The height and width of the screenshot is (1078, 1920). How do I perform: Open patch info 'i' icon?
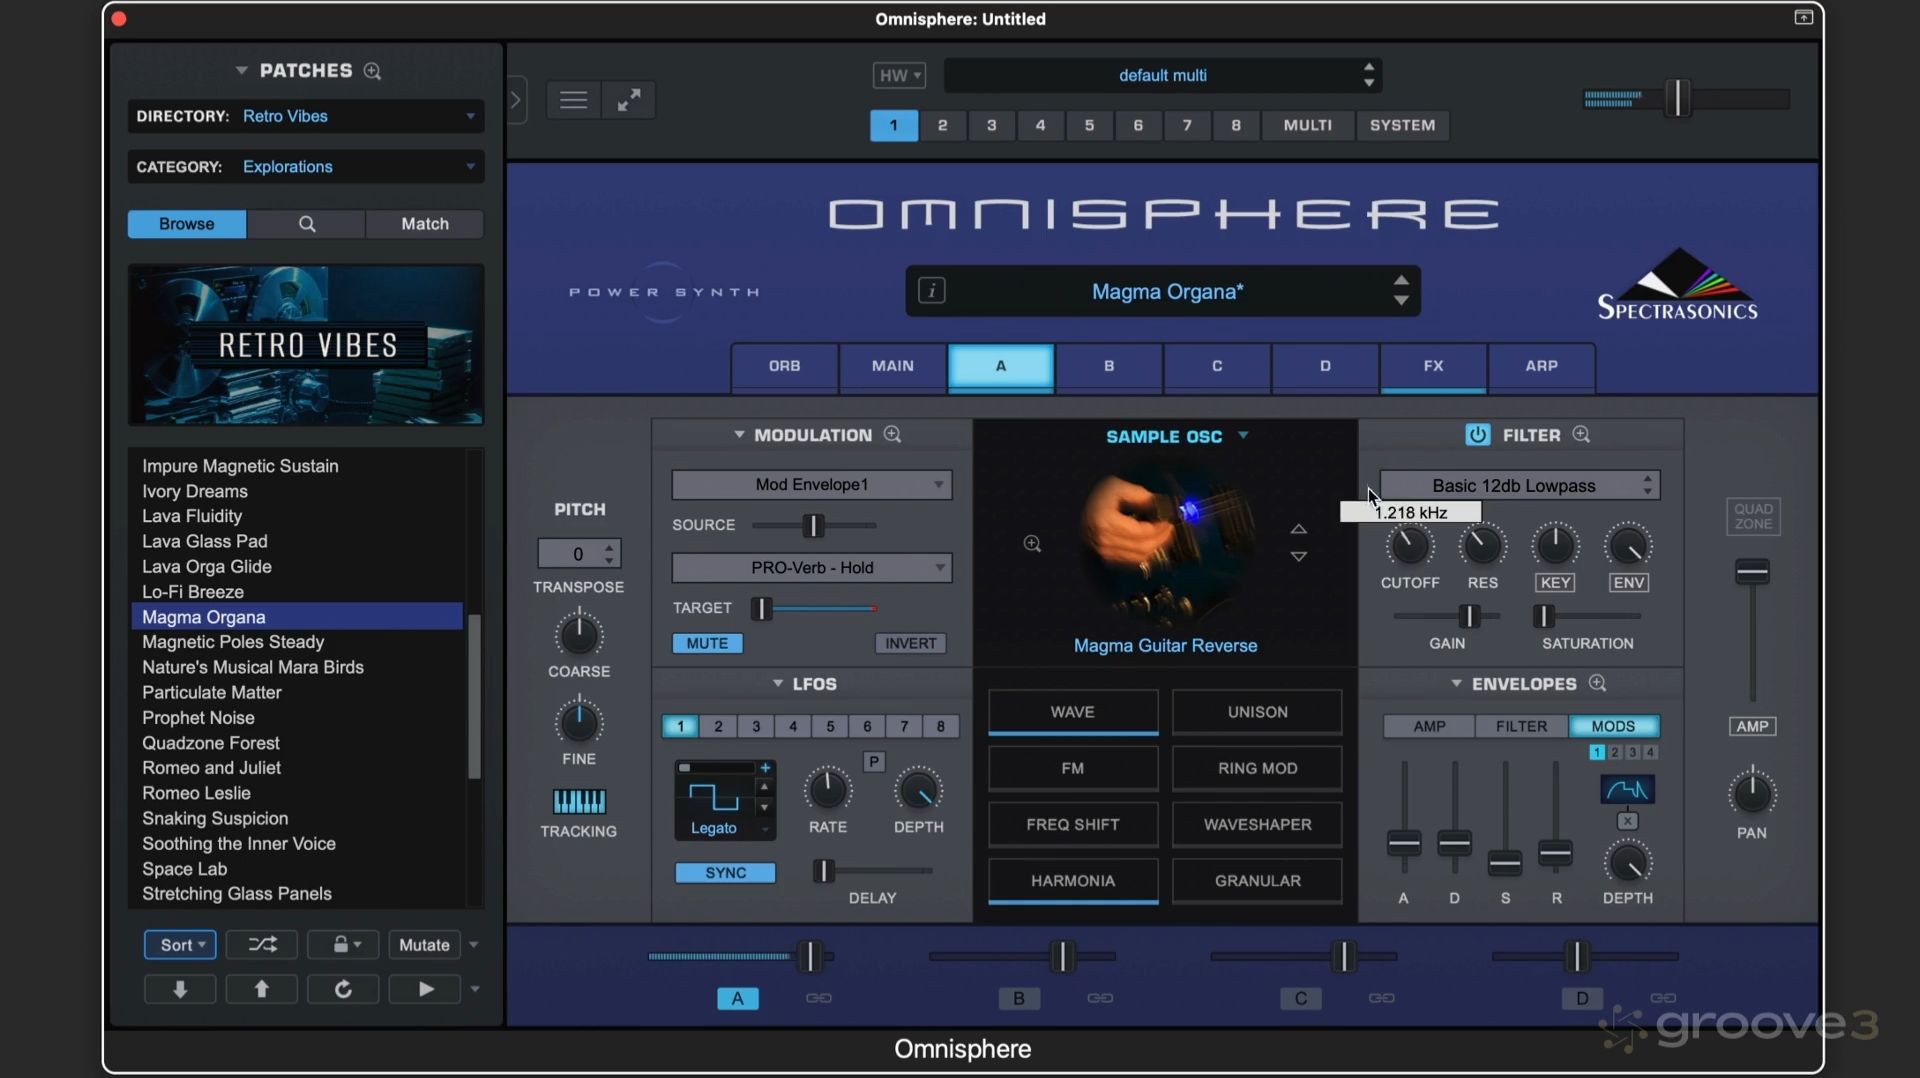(x=932, y=291)
